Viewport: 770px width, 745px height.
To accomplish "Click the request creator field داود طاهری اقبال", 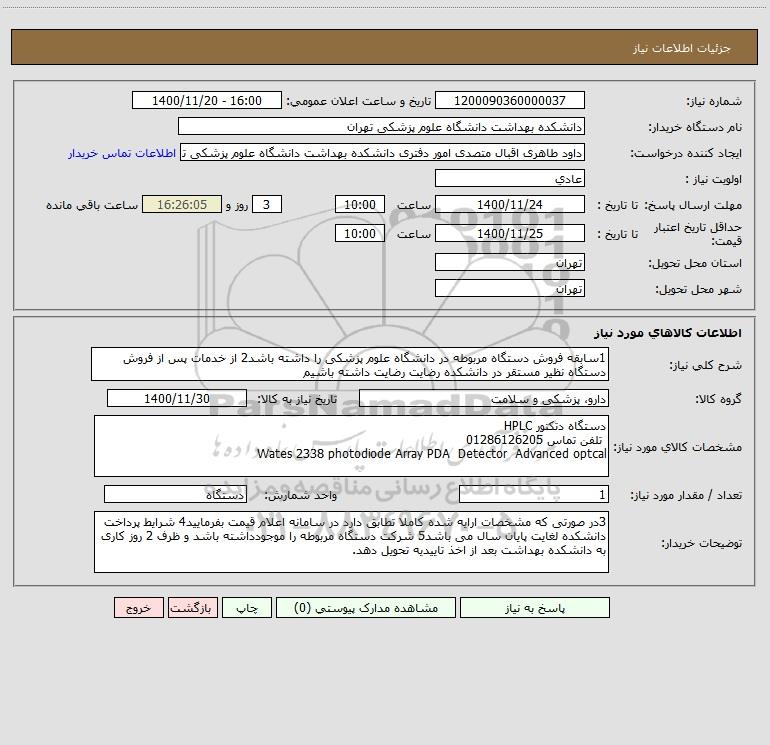I will pyautogui.click(x=383, y=152).
